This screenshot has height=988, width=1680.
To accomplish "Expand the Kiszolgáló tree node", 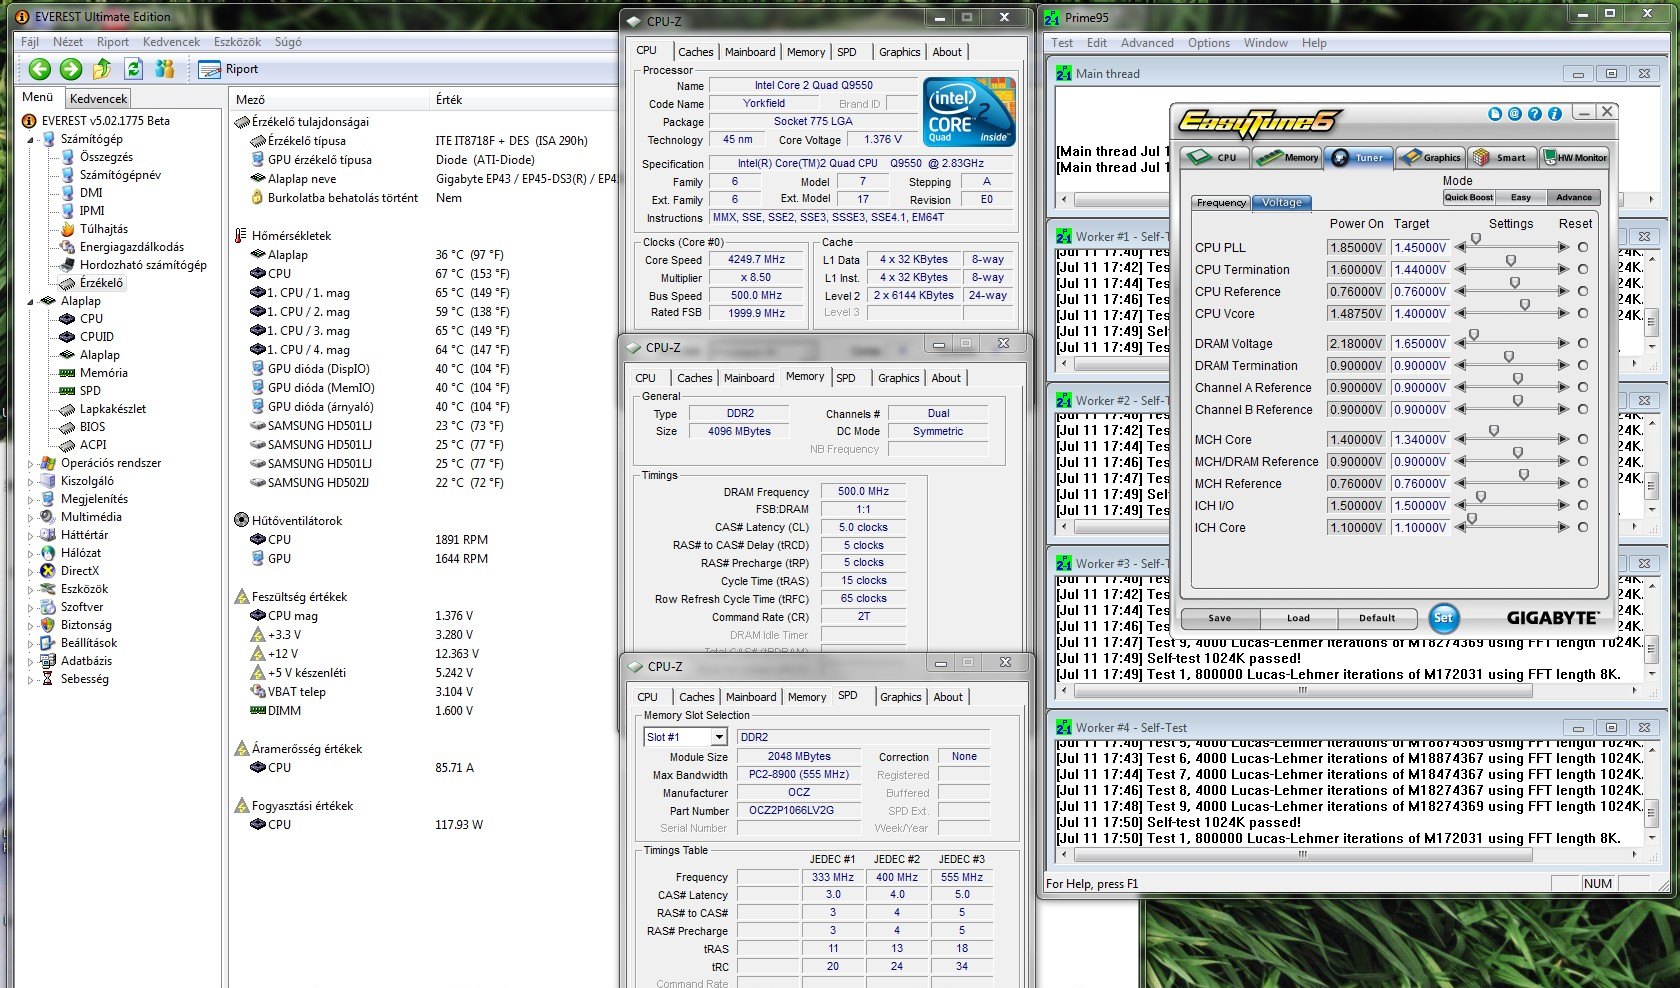I will [x=30, y=481].
